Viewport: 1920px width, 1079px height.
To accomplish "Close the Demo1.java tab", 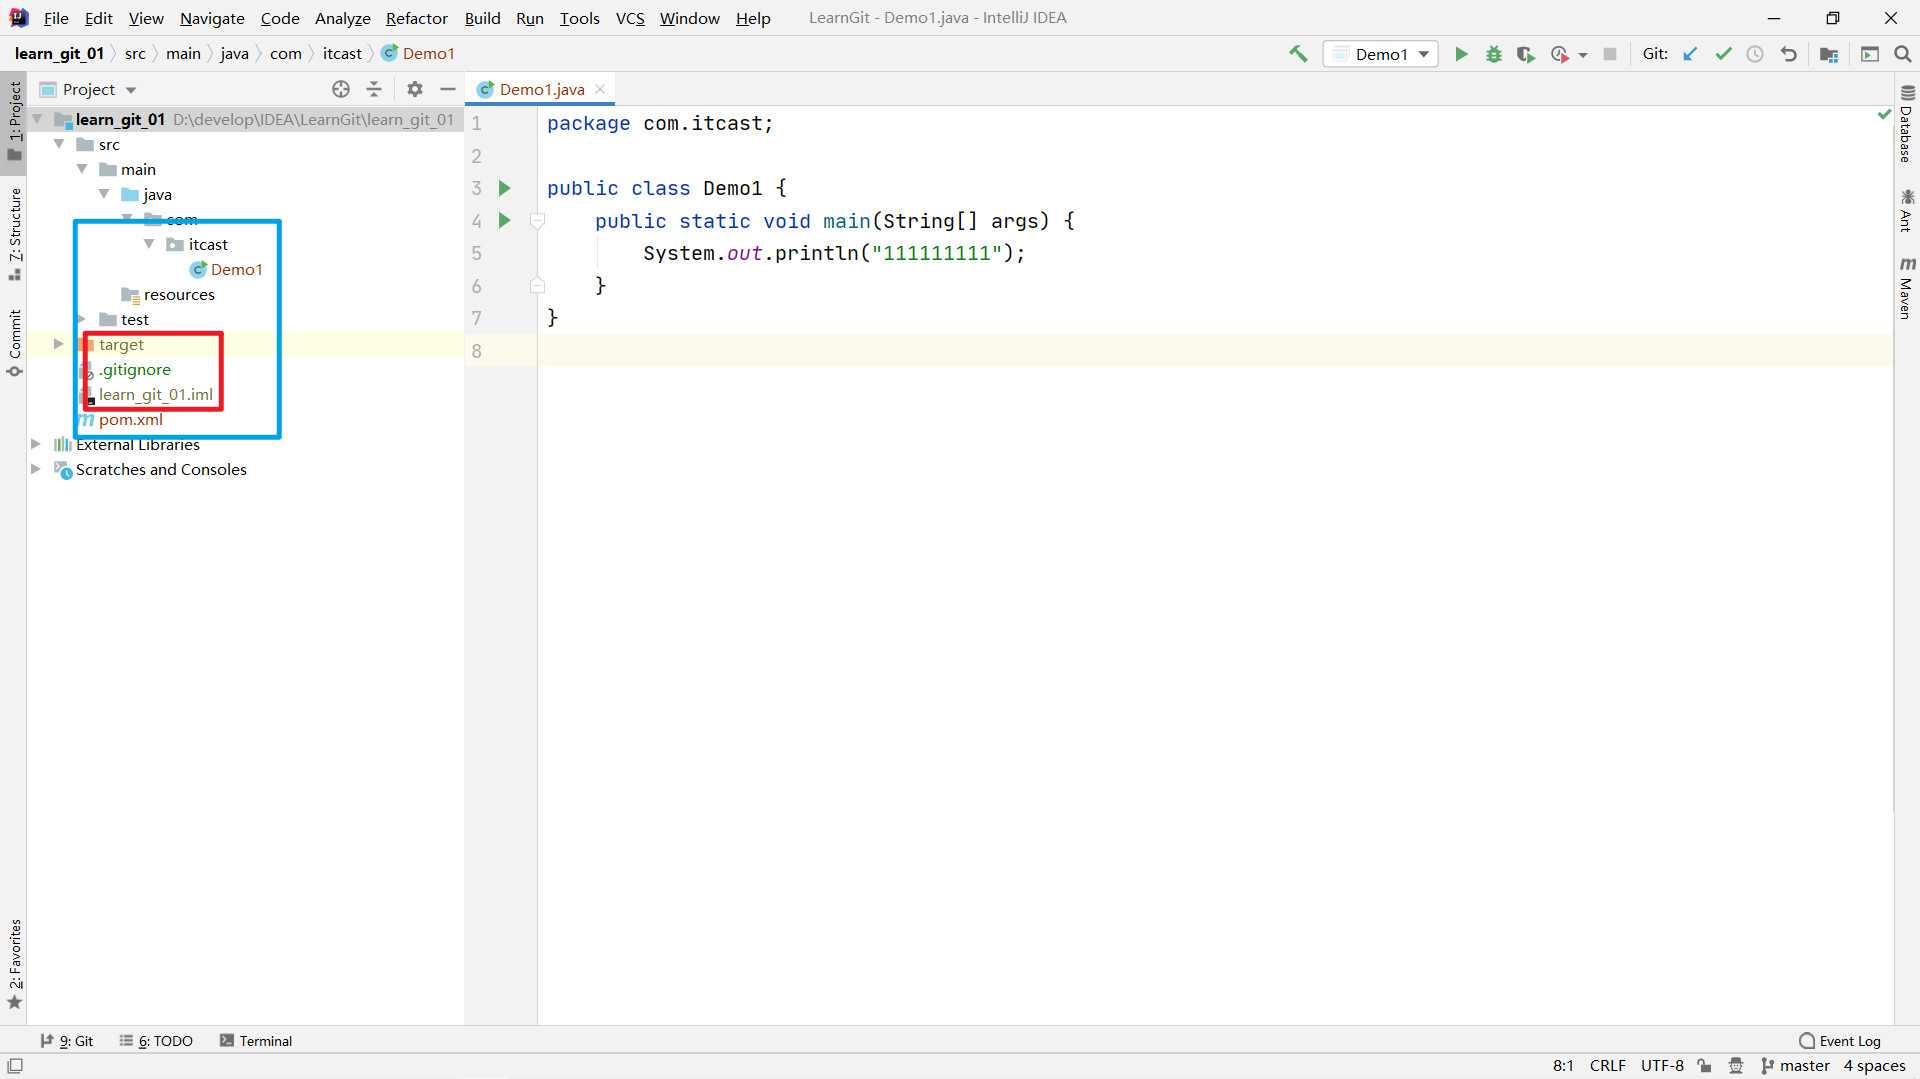I will [x=600, y=89].
